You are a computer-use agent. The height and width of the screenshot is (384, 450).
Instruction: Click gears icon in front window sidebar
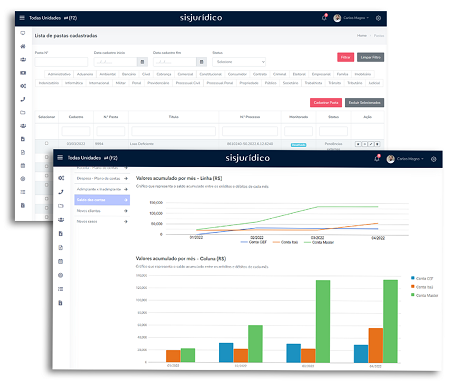point(61,178)
